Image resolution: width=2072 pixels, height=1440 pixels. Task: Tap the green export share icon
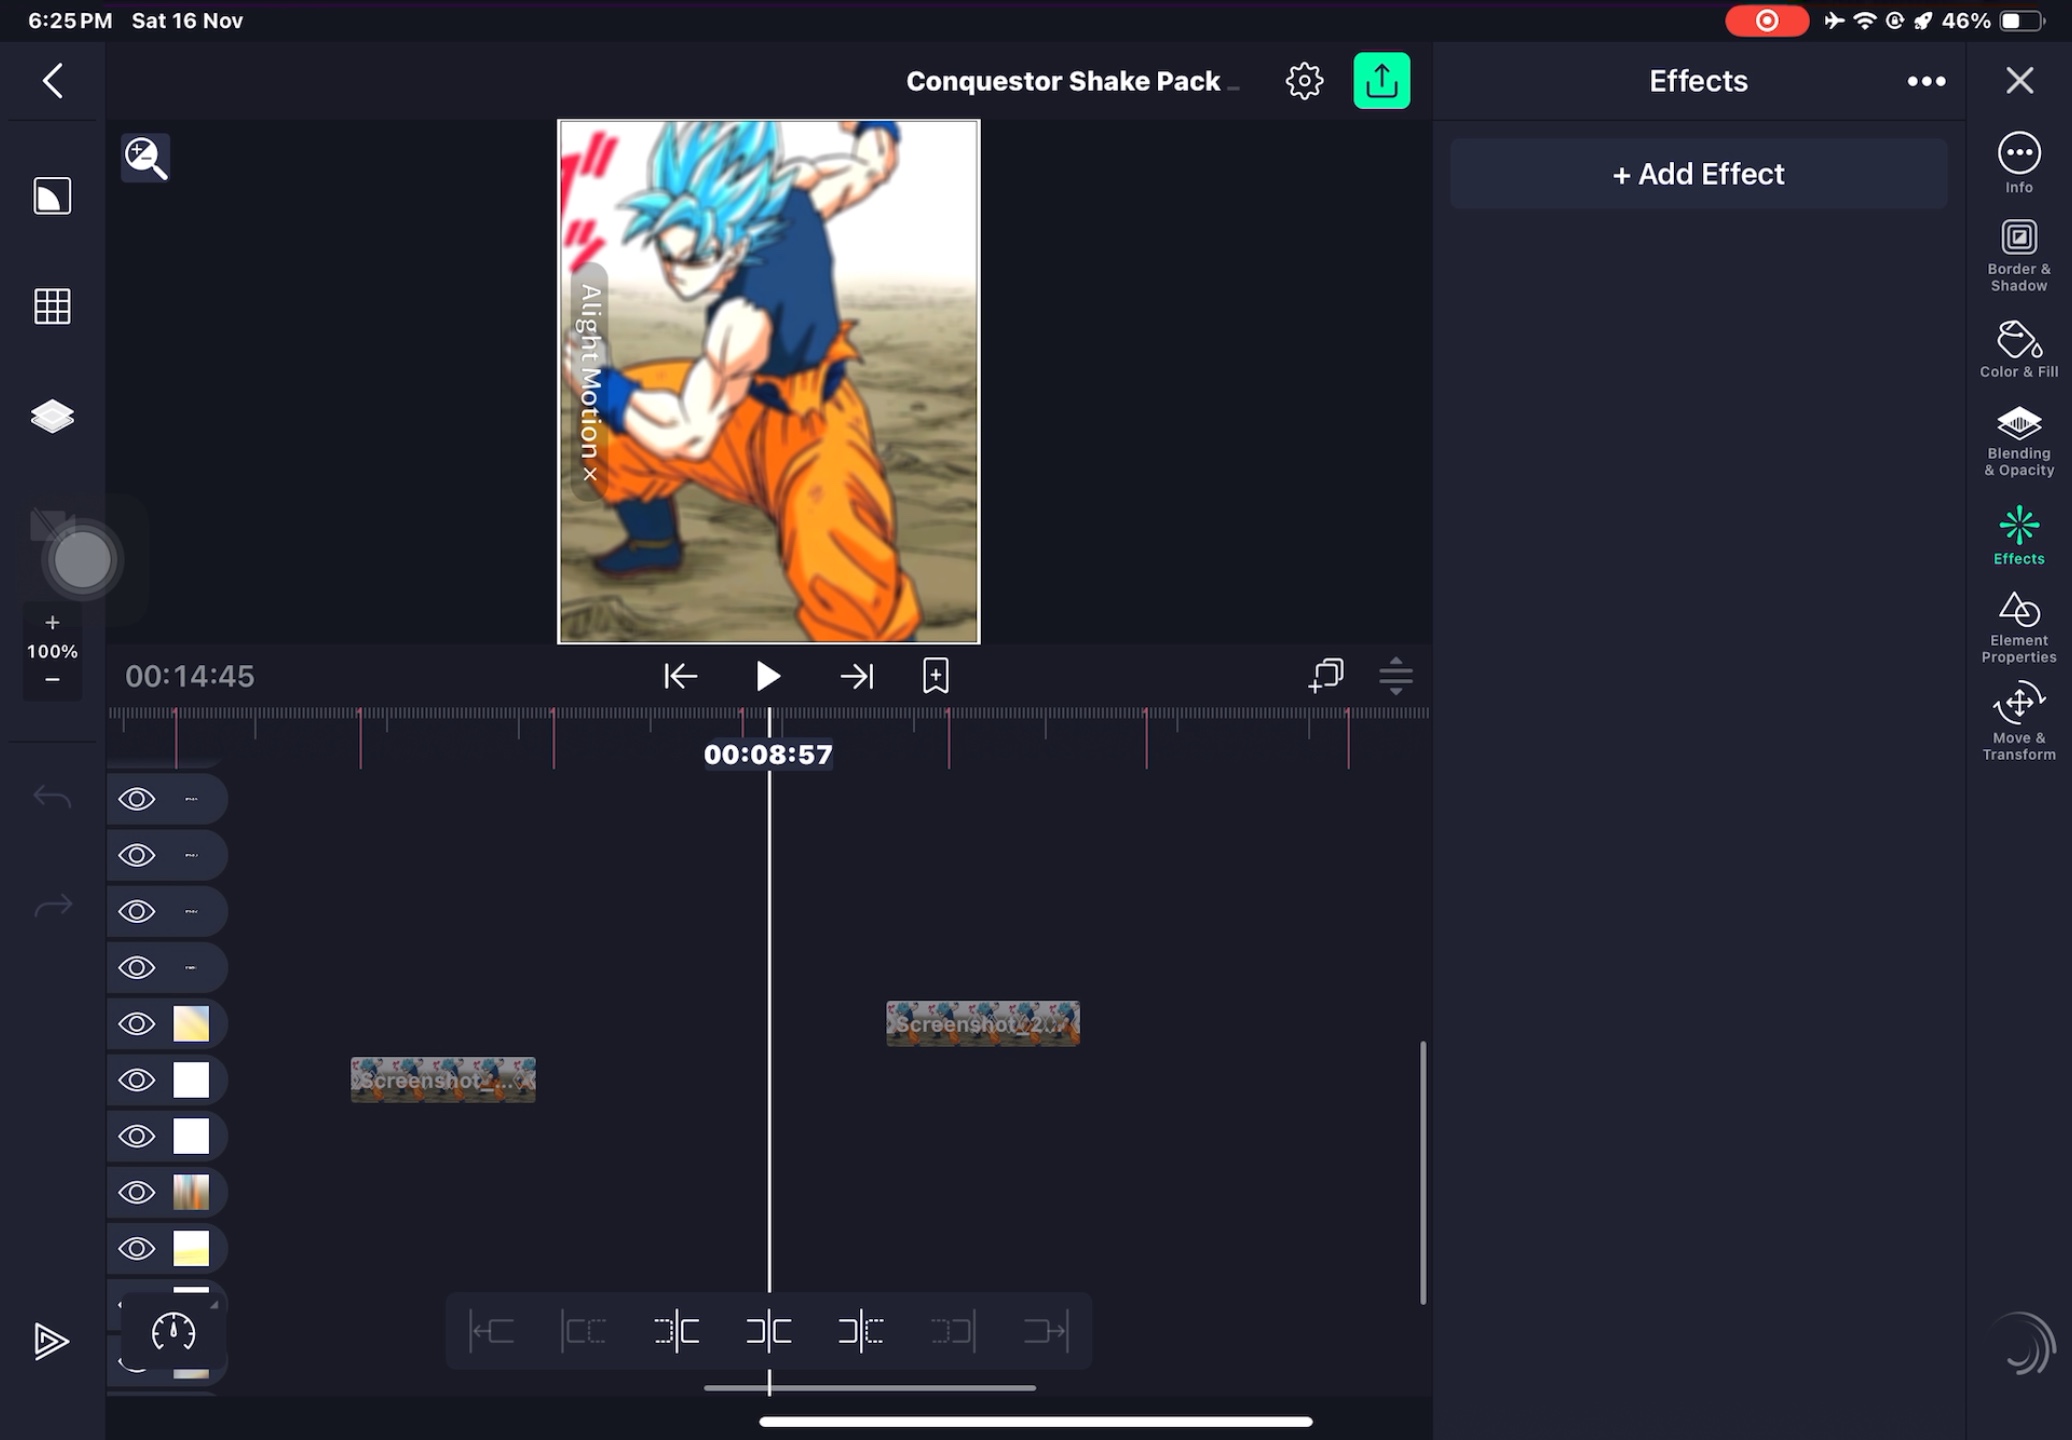(1382, 81)
